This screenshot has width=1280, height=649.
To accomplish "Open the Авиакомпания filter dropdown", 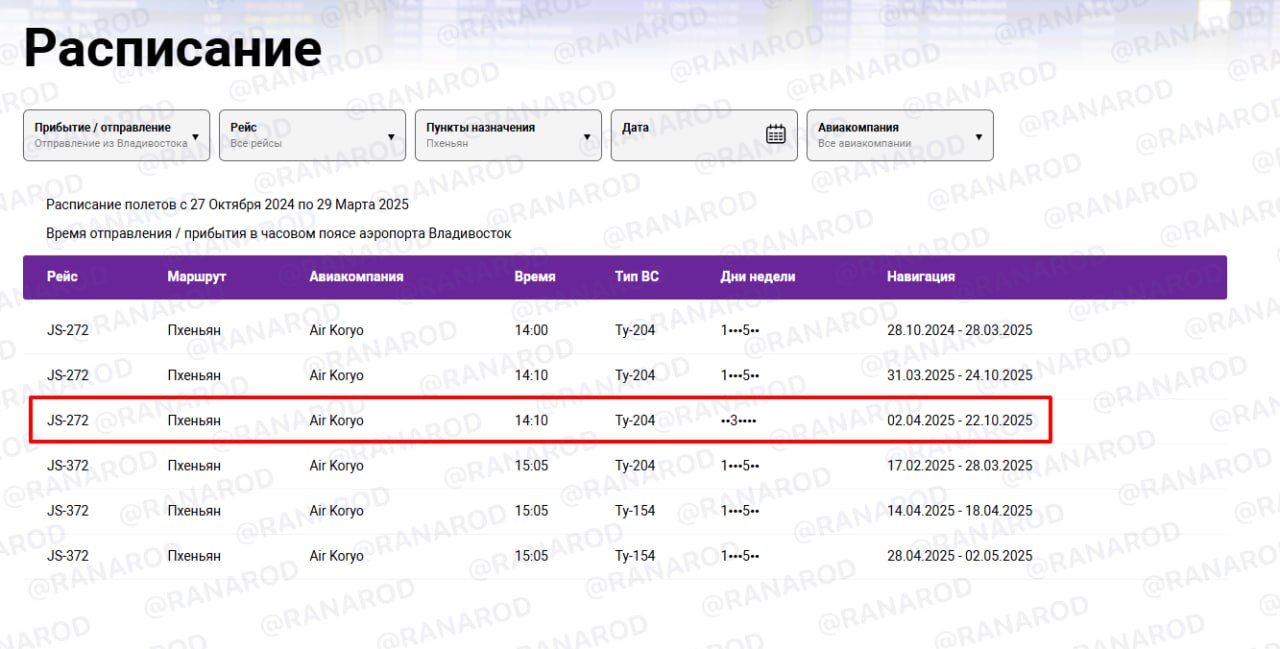I will tap(900, 135).
